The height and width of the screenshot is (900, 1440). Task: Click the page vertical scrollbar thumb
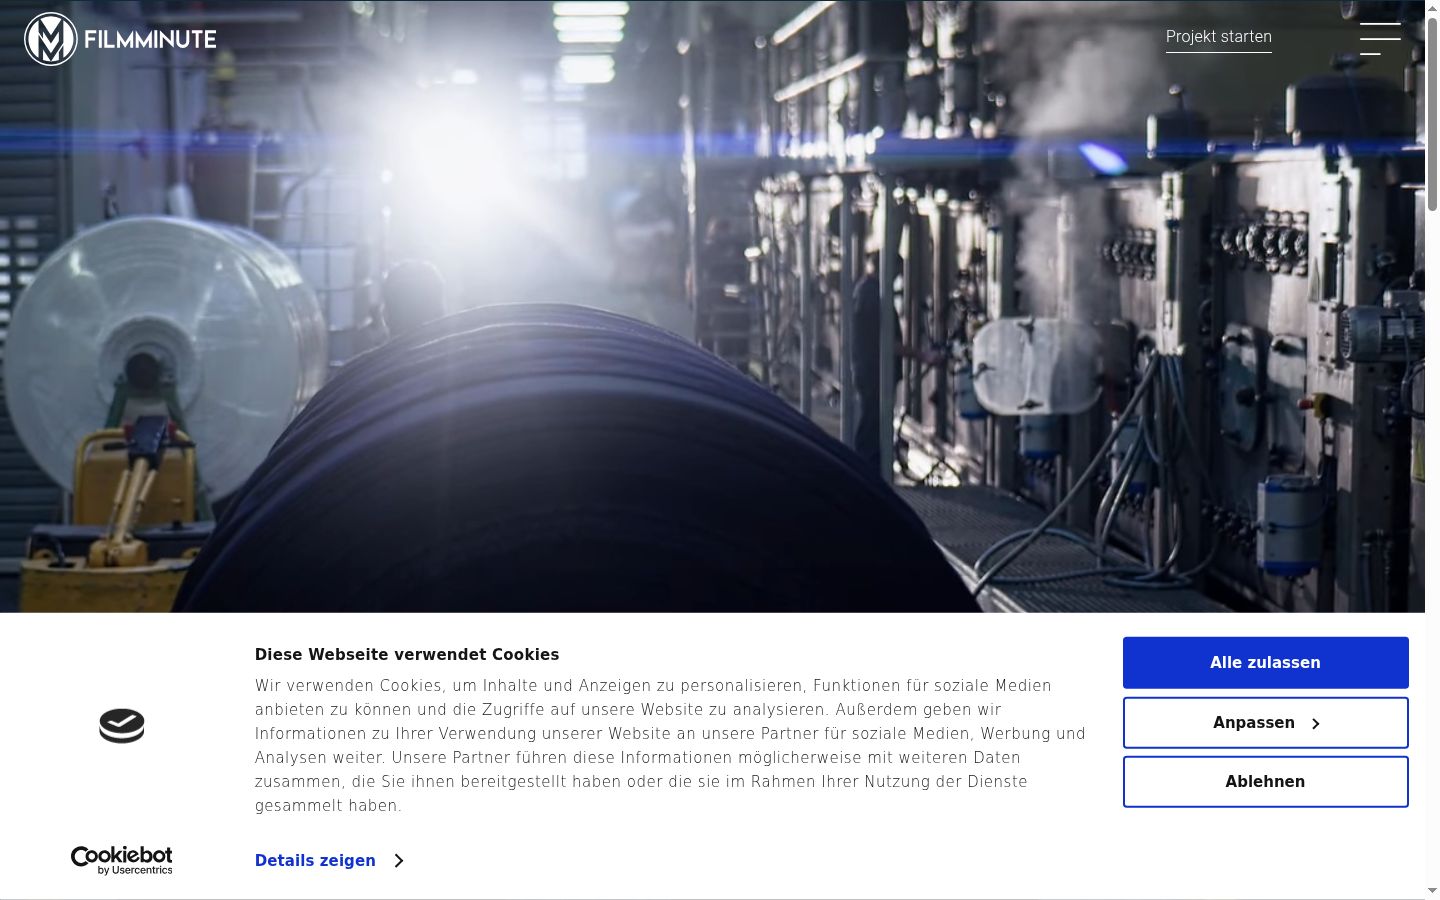pyautogui.click(x=1432, y=113)
